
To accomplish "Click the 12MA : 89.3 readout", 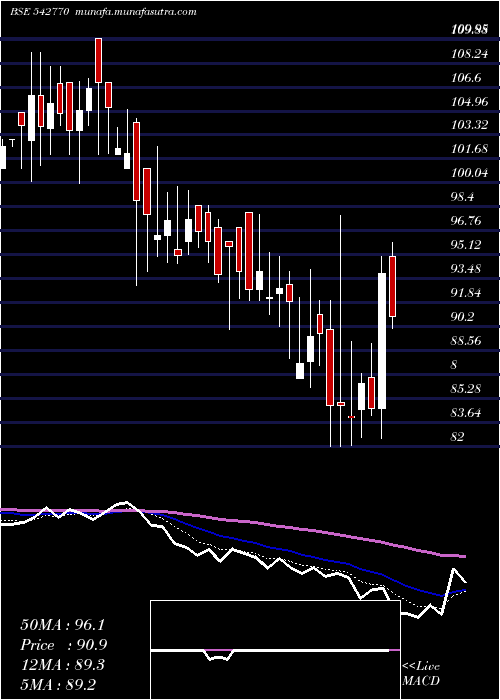I will (x=63, y=665).
